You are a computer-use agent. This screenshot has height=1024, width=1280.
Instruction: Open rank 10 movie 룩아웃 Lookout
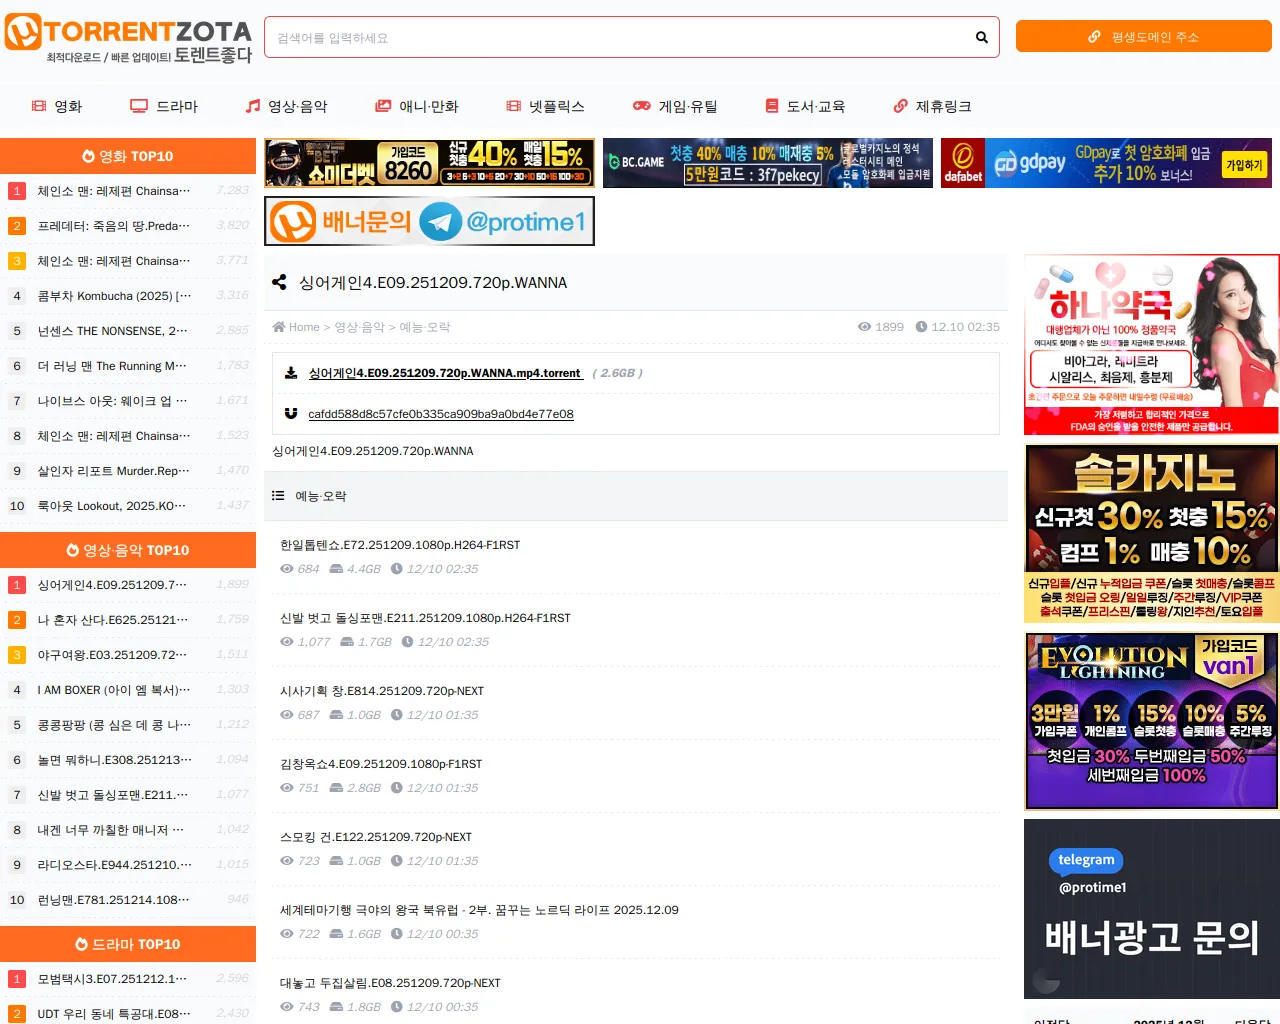pos(111,506)
